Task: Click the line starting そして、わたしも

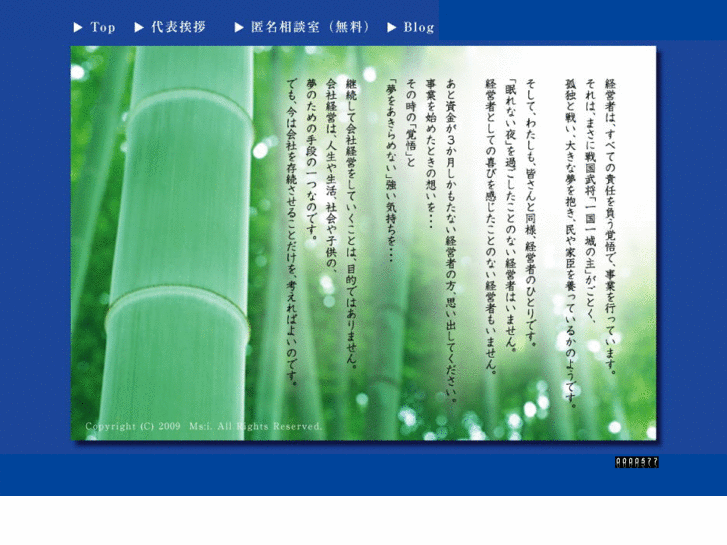Action: (x=531, y=213)
